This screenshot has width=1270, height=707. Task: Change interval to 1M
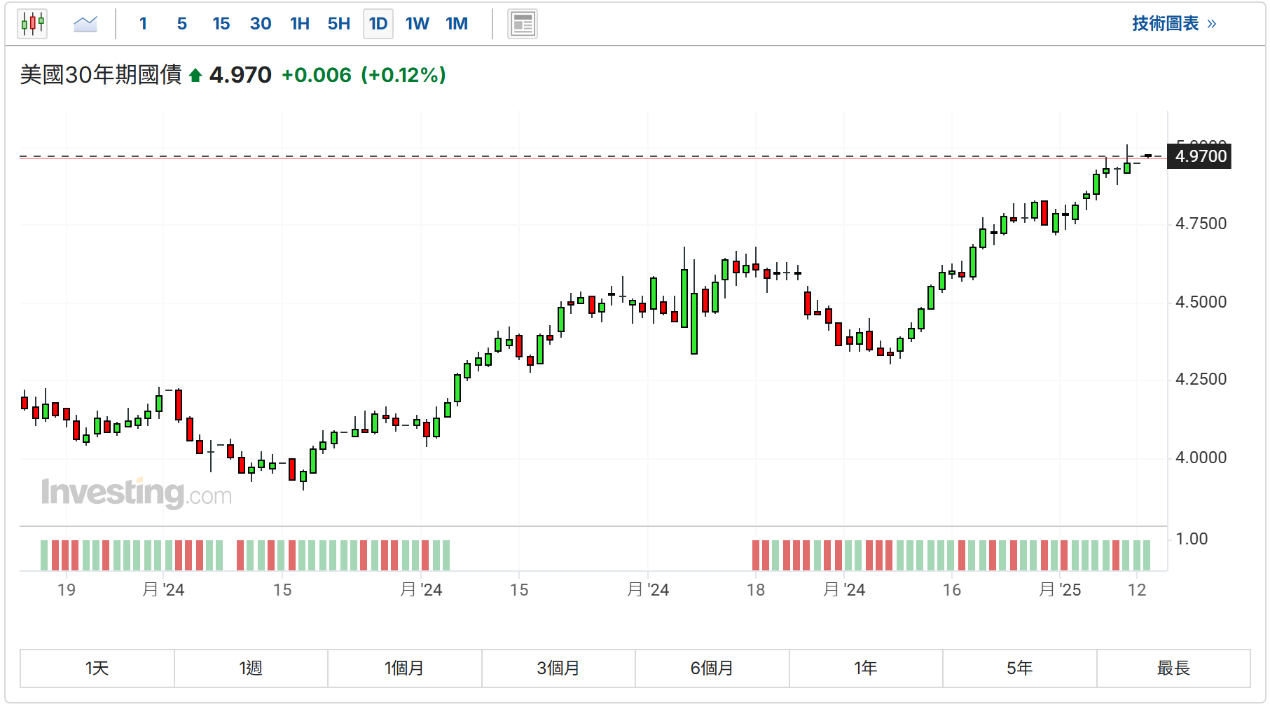click(456, 23)
